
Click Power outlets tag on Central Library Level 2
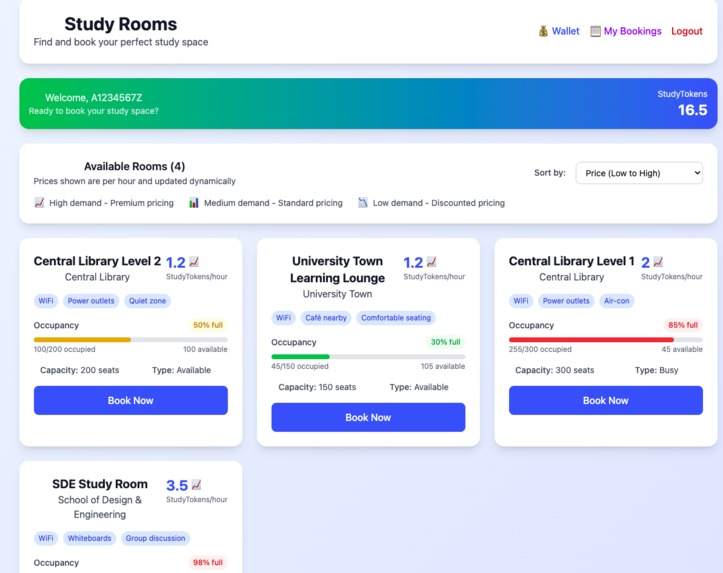pyautogui.click(x=91, y=301)
